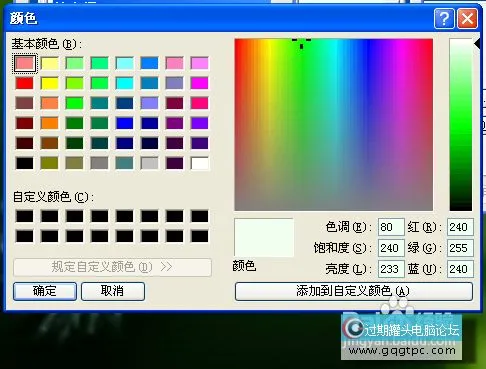Choose the pale yellow swatch in first row
Viewport: 486px width, 369px height.
[50, 63]
